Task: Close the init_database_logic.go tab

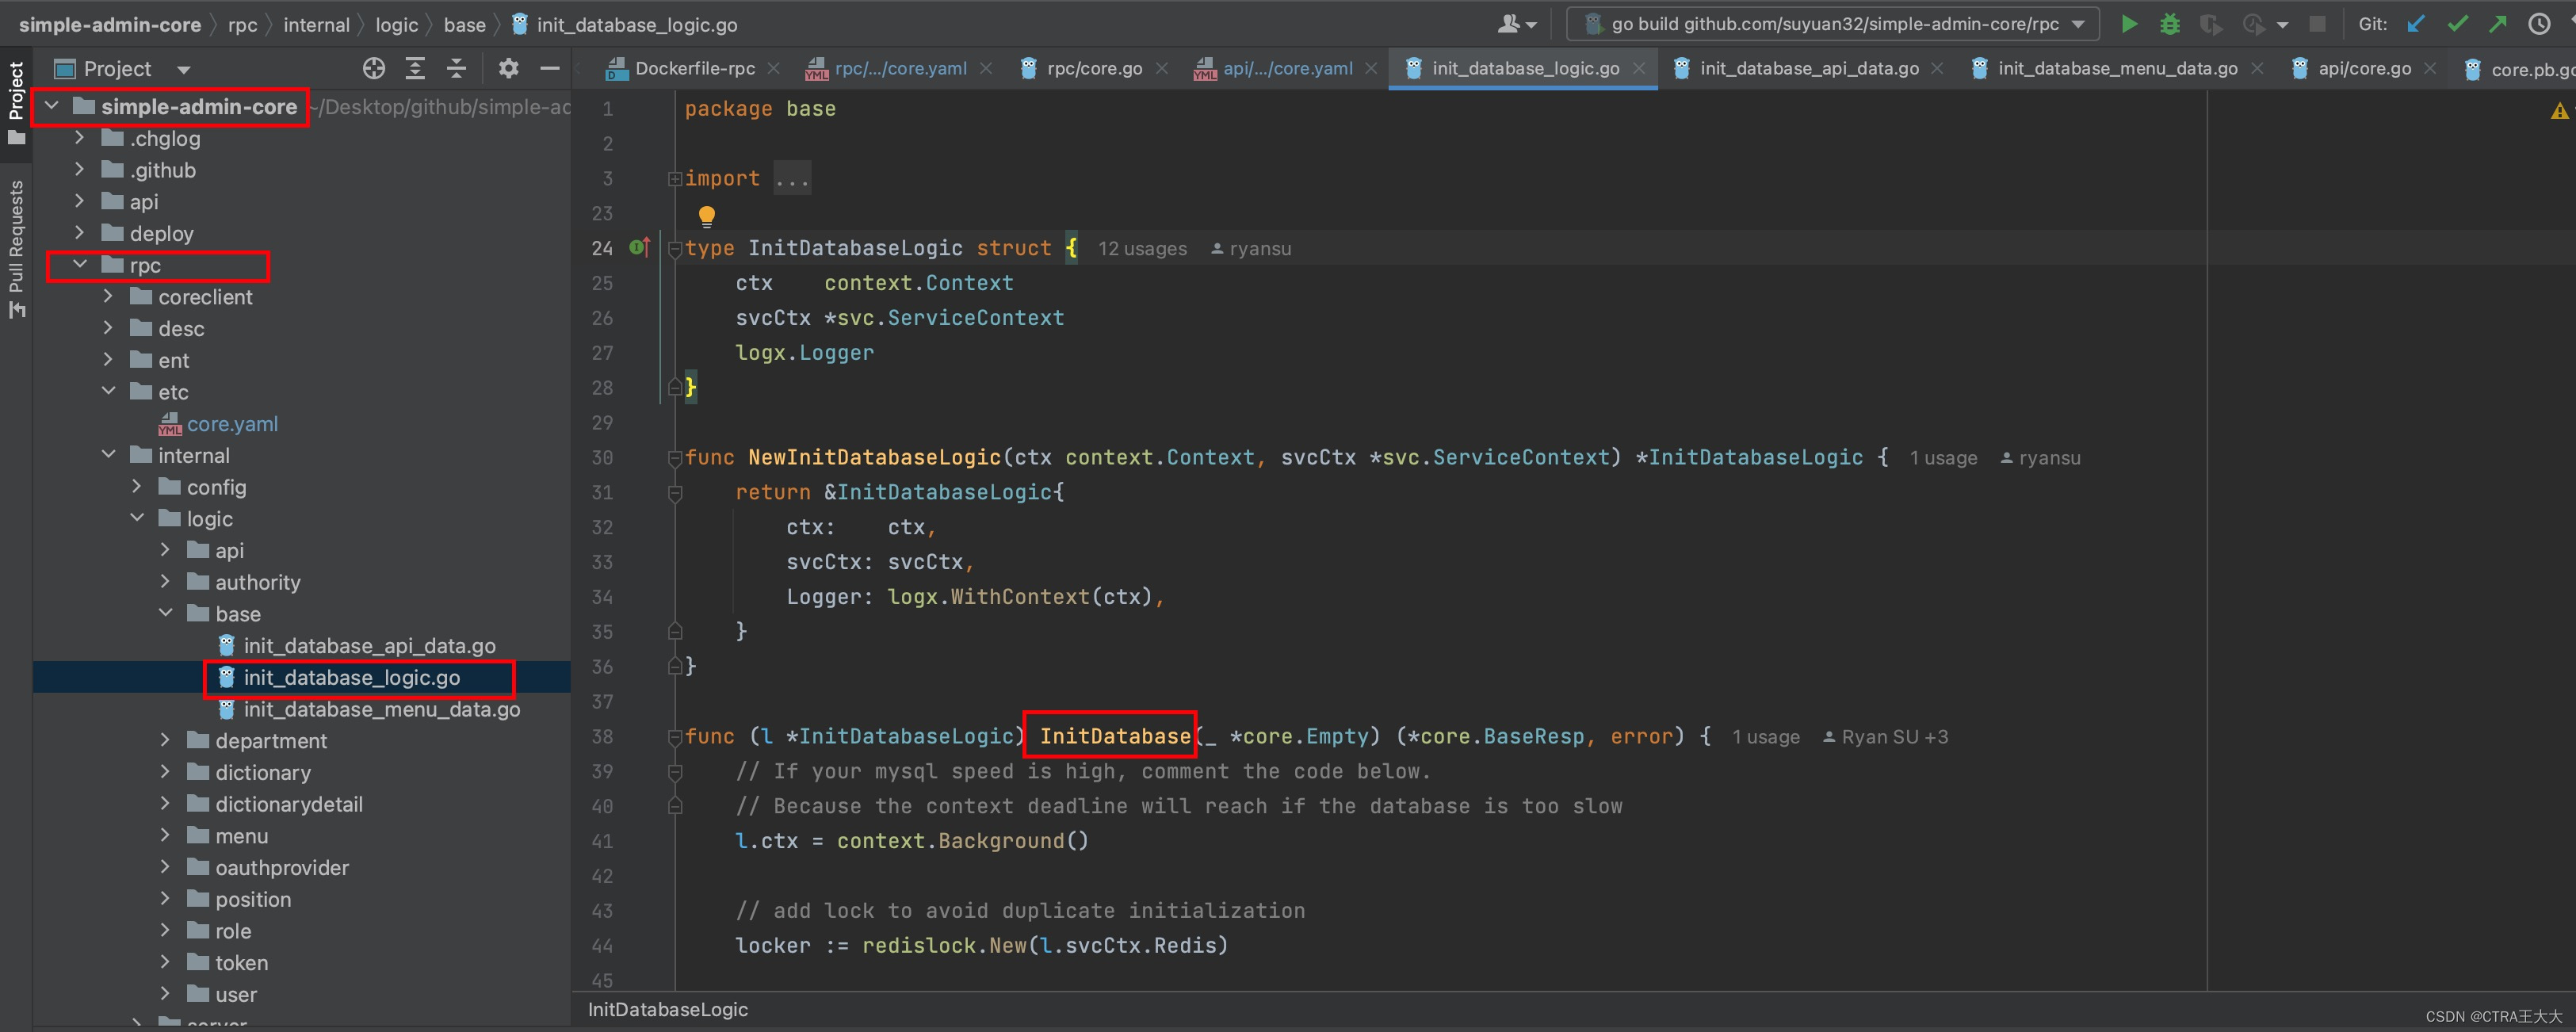Action: (x=1639, y=68)
